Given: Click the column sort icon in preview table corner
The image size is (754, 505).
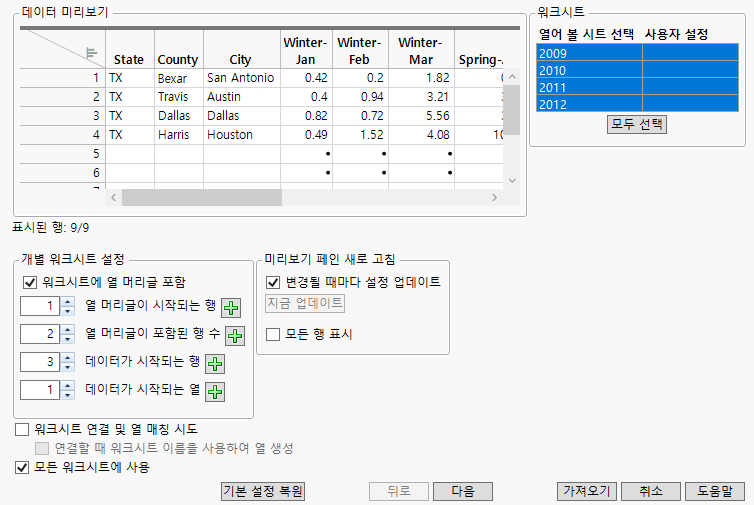Looking at the screenshot, I should [91, 53].
